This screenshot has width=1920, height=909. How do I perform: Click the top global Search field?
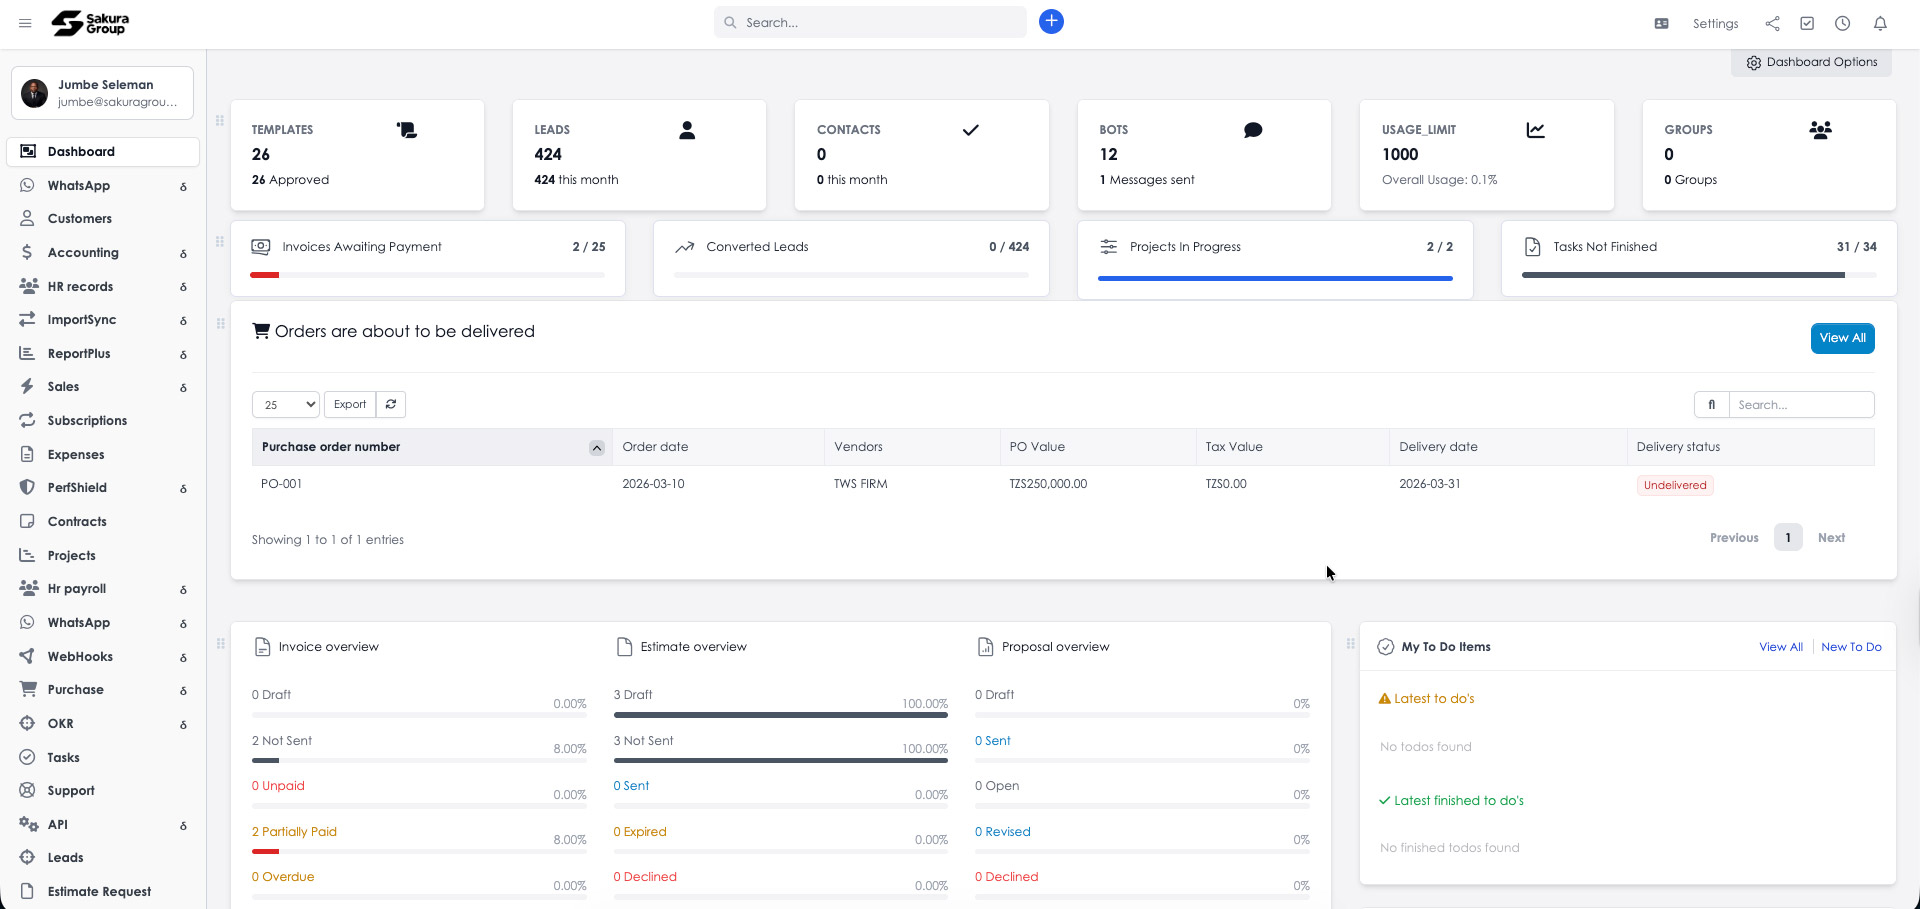point(870,22)
